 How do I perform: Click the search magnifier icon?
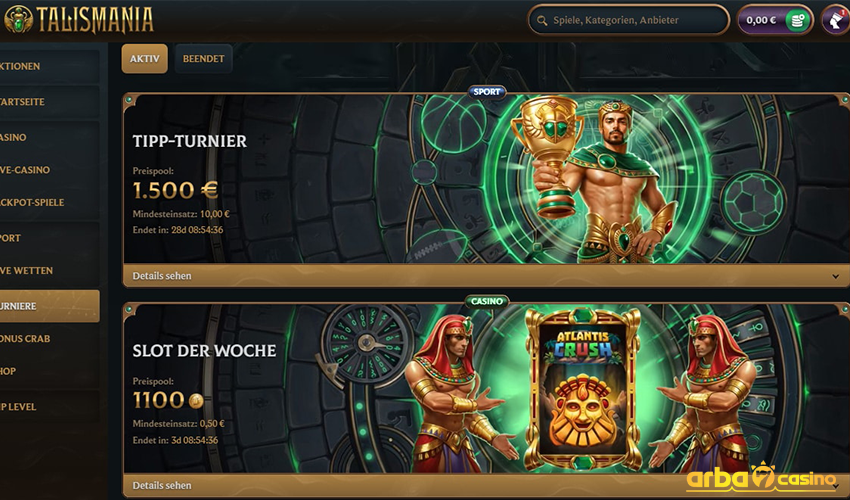[x=542, y=21]
